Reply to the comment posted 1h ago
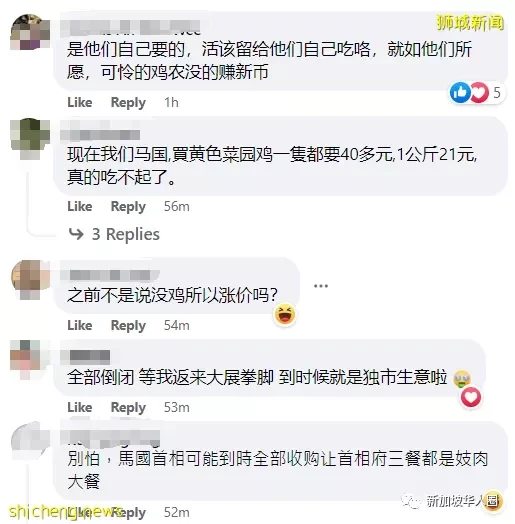Screen dimensions: 515x524 [x=128, y=102]
